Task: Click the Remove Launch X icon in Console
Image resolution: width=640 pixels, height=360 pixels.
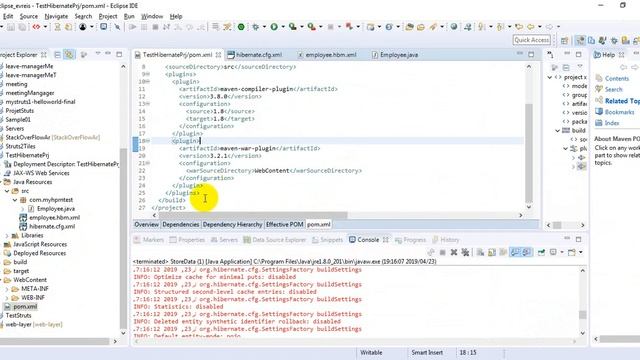Action: pyautogui.click(x=453, y=252)
